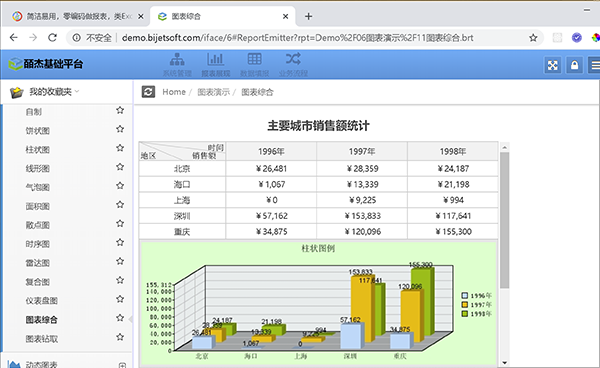Open 线形图 in the sidebar
The image size is (600, 368).
pos(38,168)
